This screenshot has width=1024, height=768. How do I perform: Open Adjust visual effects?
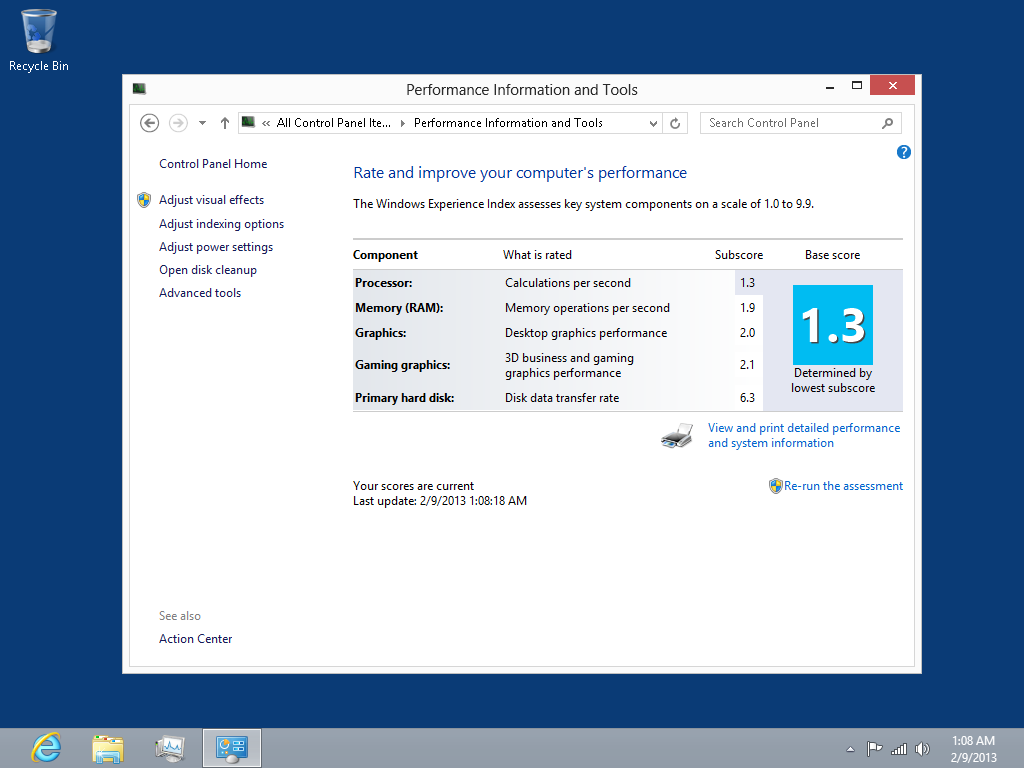(x=212, y=200)
